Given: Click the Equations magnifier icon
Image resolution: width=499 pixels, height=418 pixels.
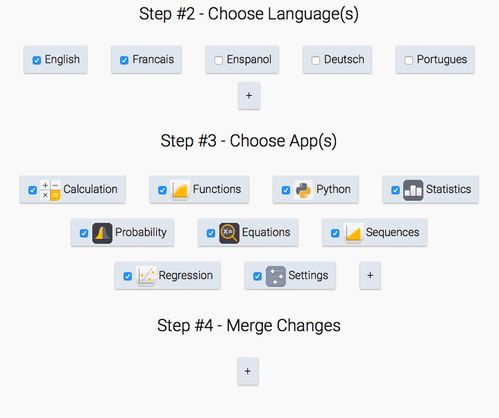Looking at the screenshot, I should [229, 233].
